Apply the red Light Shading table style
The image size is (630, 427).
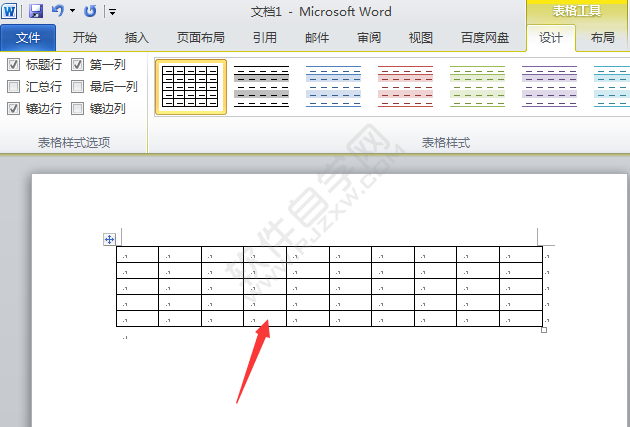pyautogui.click(x=405, y=86)
